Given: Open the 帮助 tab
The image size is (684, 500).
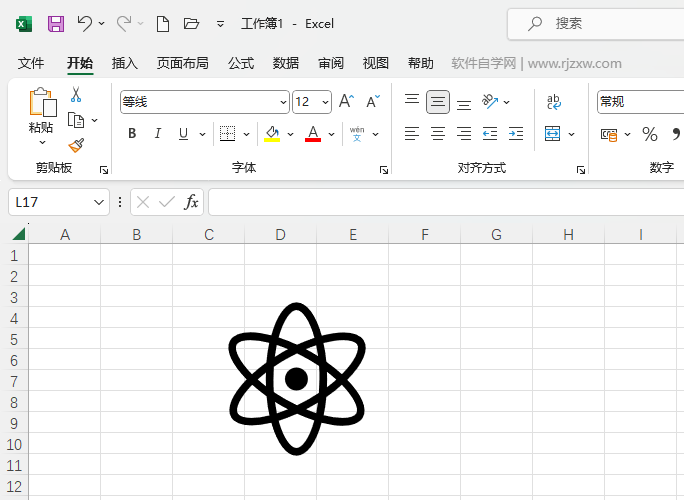Looking at the screenshot, I should tap(421, 63).
